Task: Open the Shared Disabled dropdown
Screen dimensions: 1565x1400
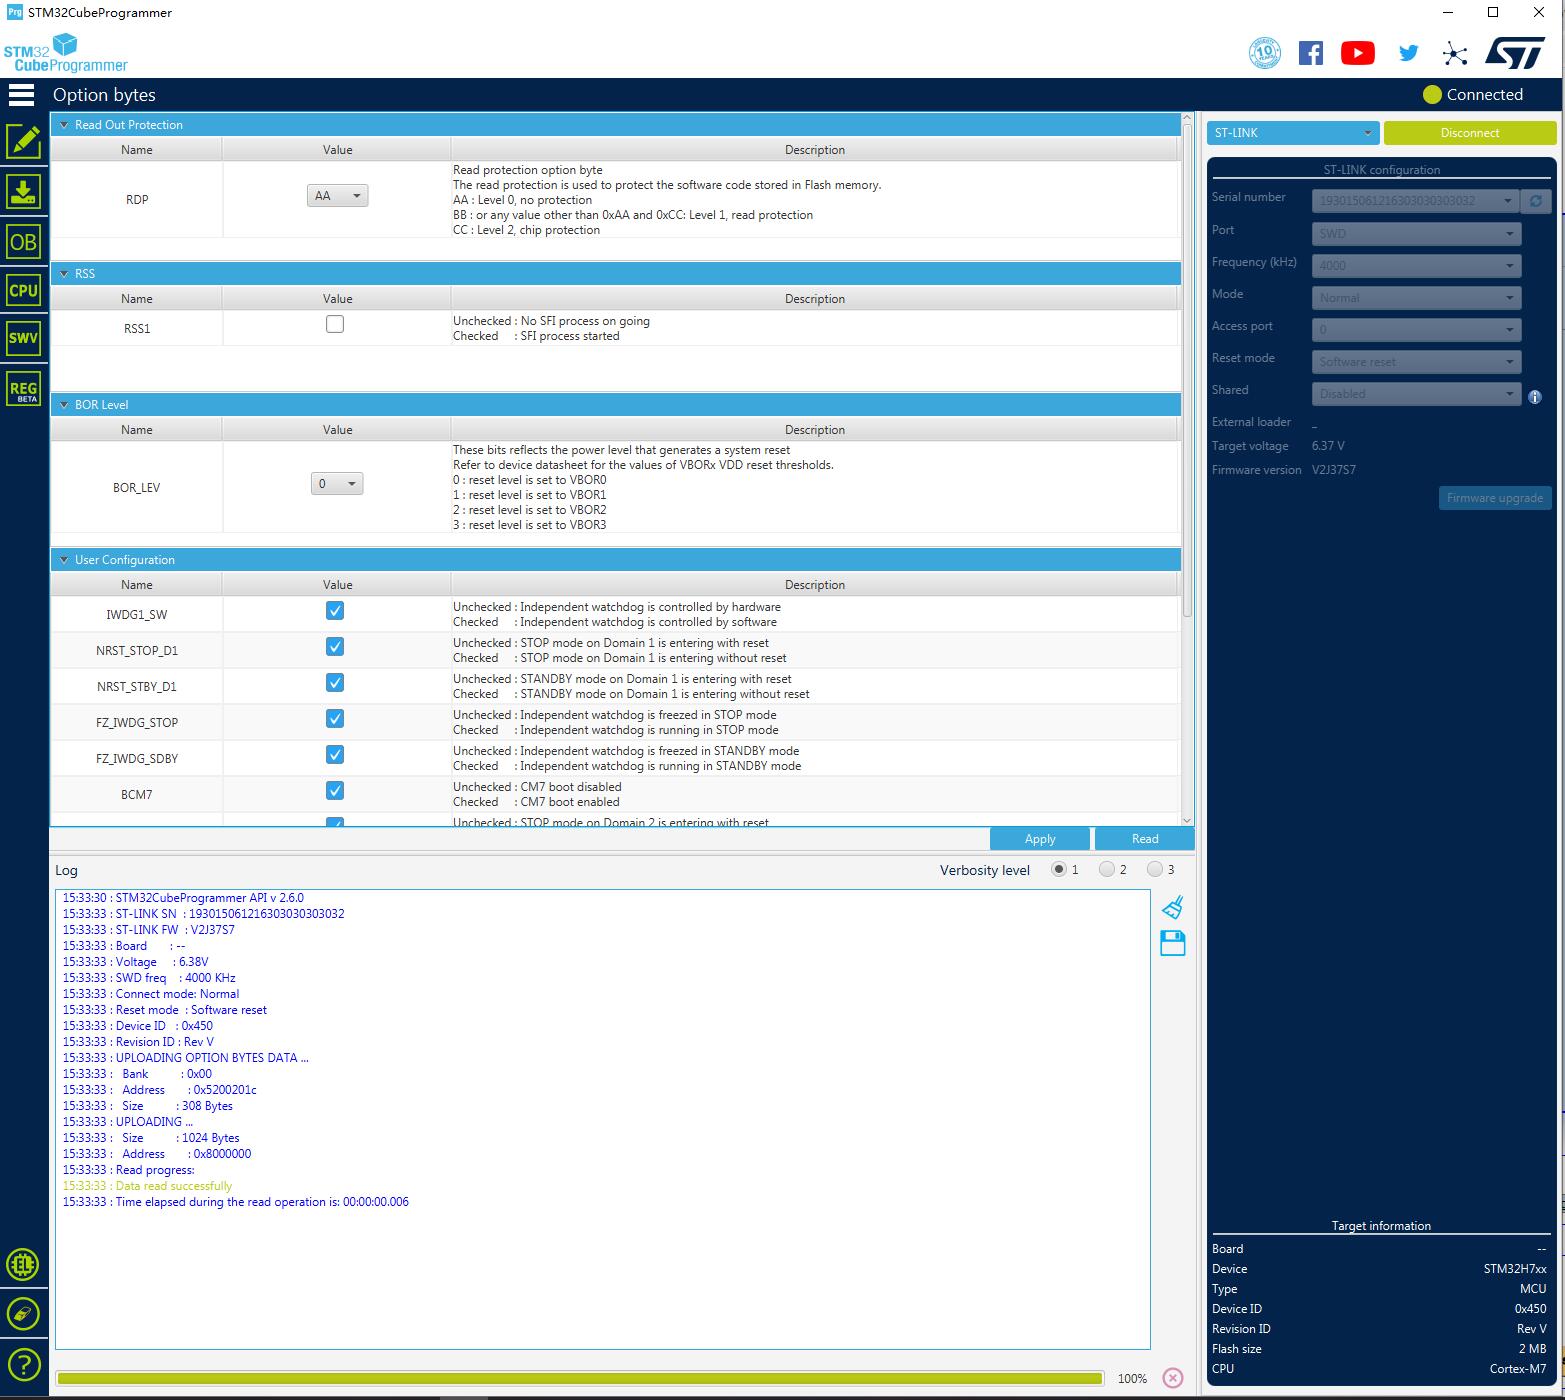Action: [1416, 393]
